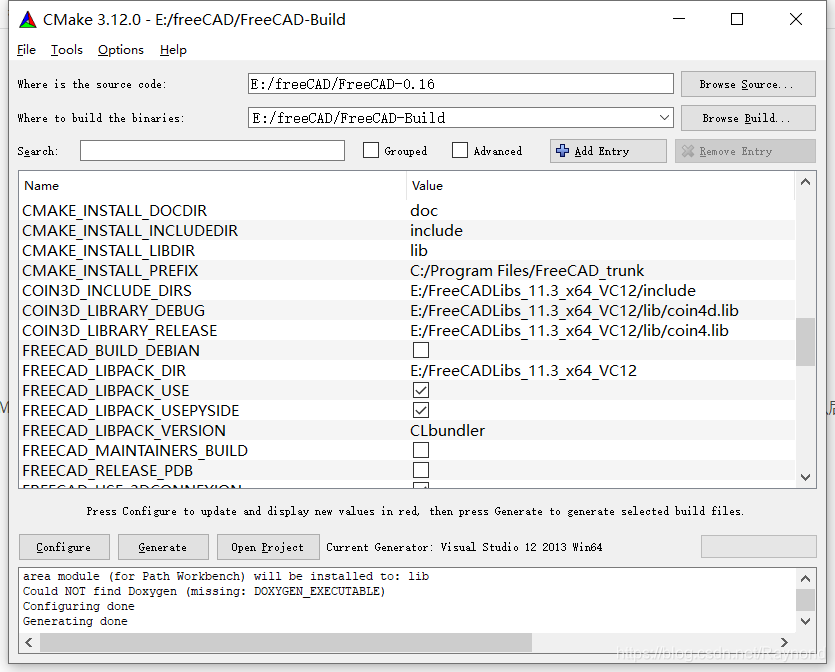The width and height of the screenshot is (835, 672).
Task: Sort by the Name column header
Action: (42, 185)
